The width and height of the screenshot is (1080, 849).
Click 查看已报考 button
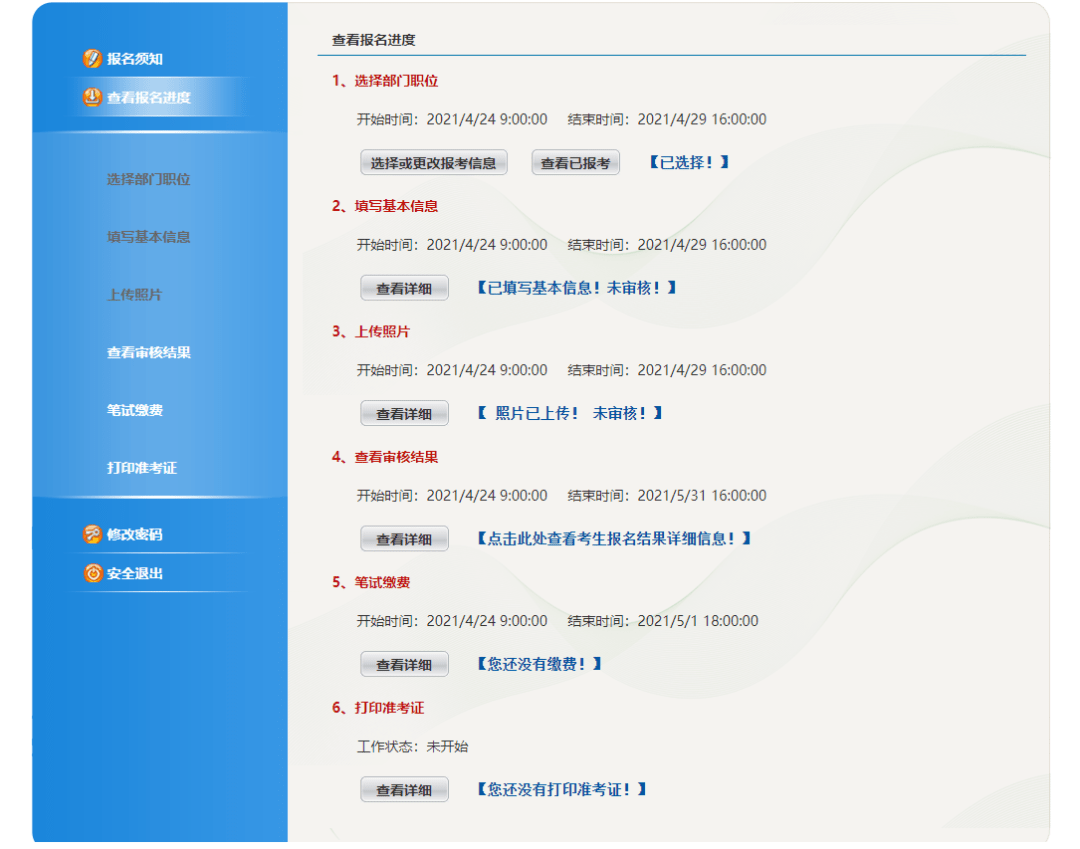click(575, 163)
